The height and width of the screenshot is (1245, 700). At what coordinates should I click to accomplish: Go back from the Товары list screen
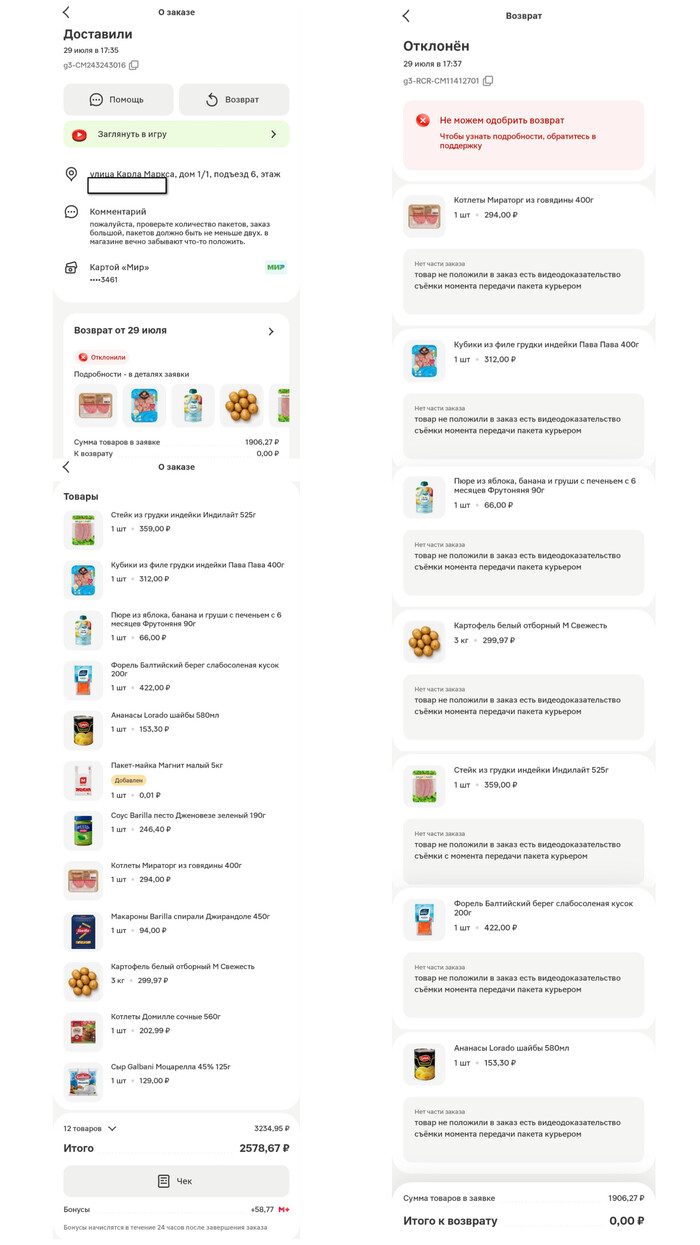point(66,467)
